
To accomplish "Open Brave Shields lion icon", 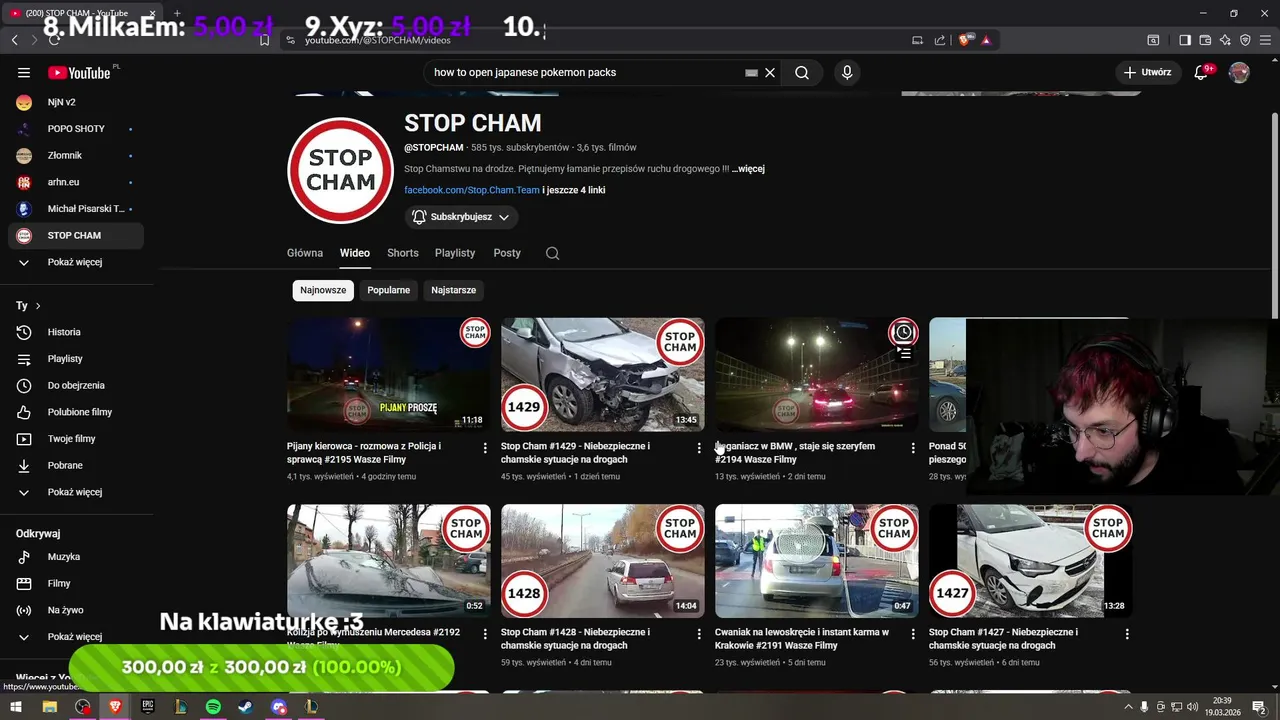I will (964, 40).
